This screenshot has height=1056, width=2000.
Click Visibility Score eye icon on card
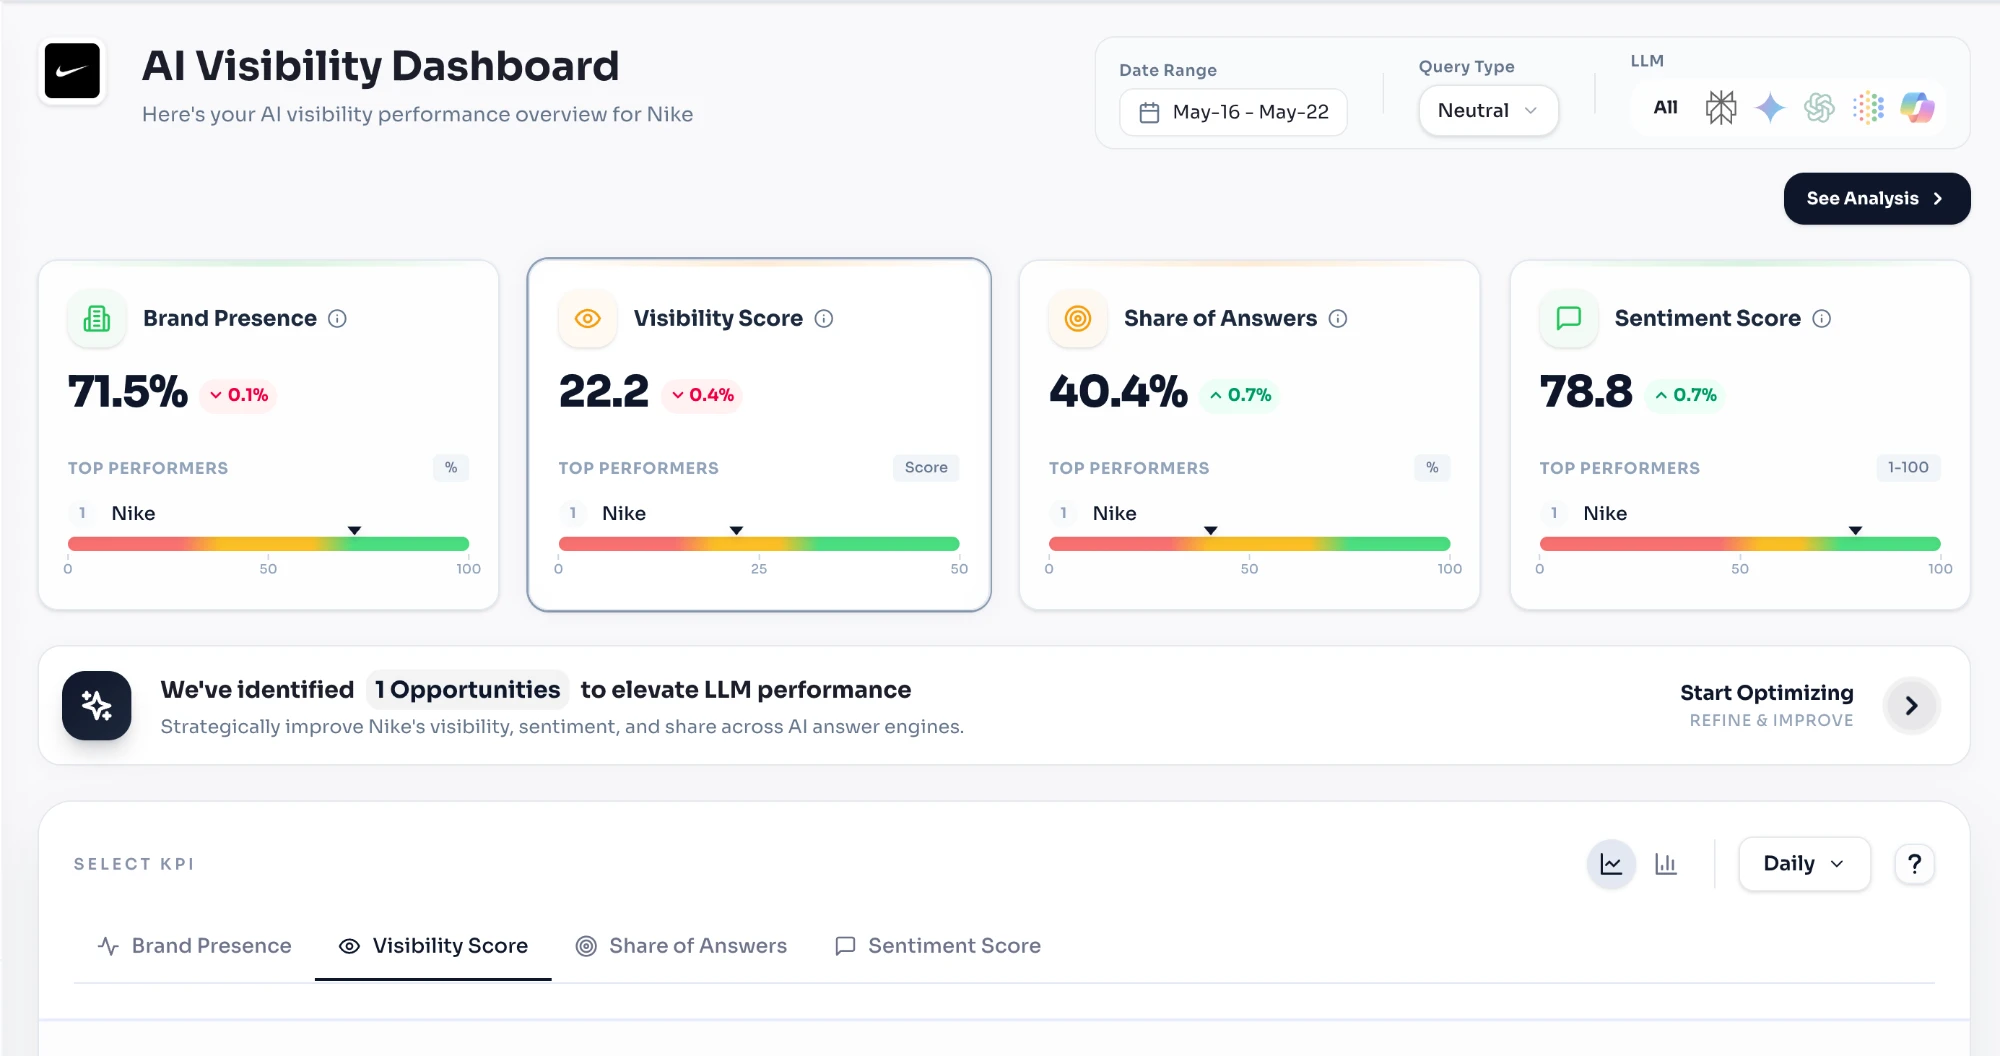[x=588, y=319]
